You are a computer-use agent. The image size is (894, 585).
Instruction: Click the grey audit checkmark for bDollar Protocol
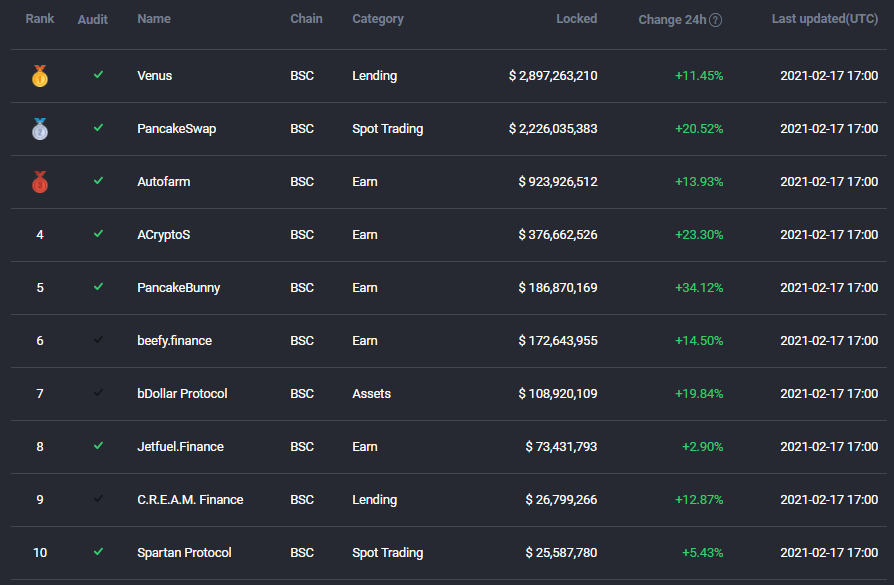click(x=99, y=393)
